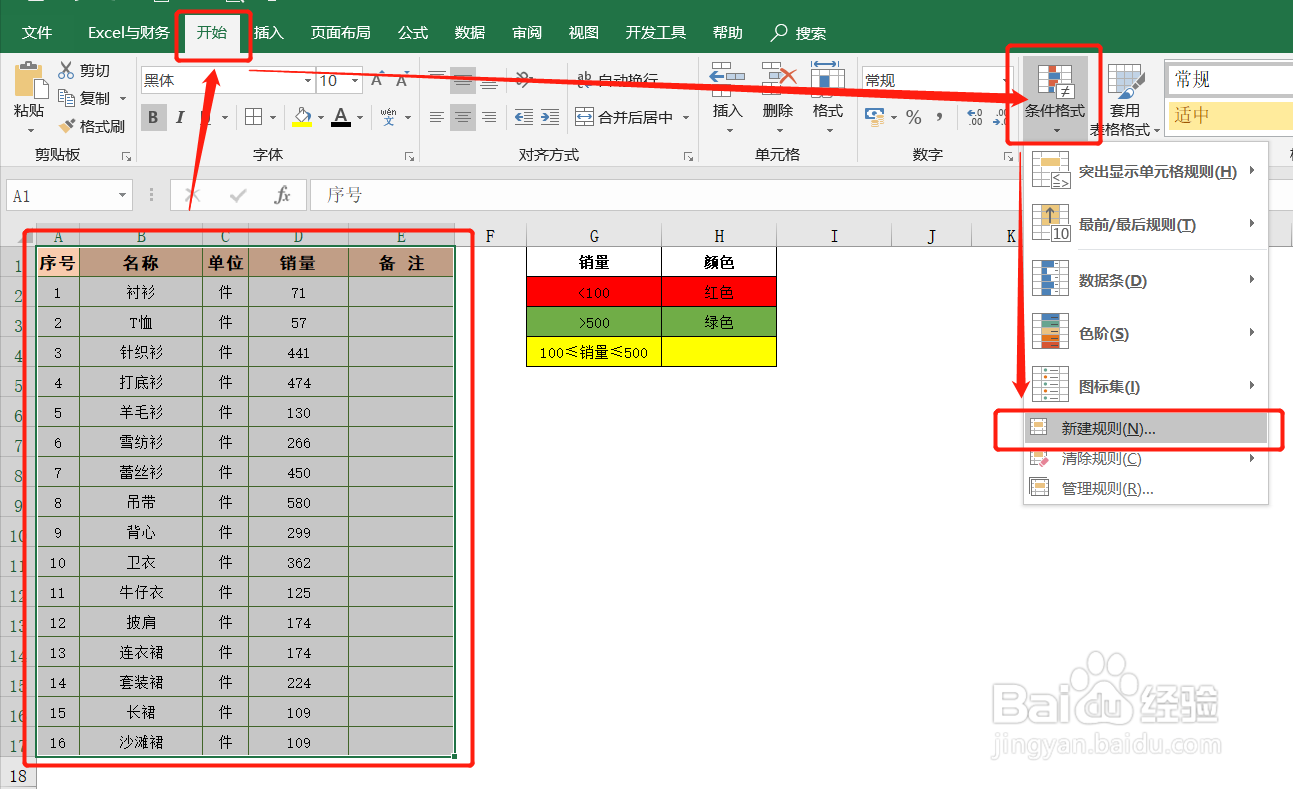Select middle vertical alignment
The height and width of the screenshot is (789, 1293).
point(462,80)
